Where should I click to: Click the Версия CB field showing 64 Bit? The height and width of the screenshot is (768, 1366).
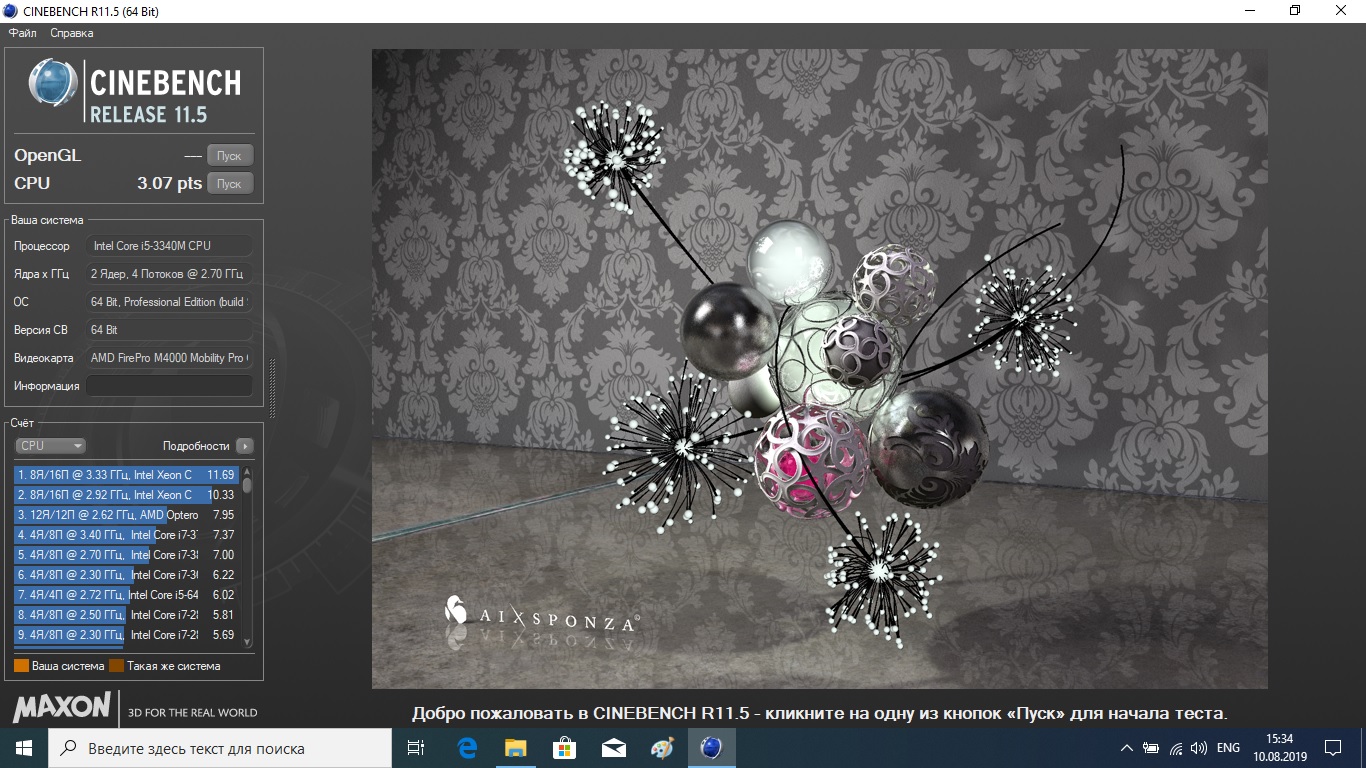click(x=169, y=330)
